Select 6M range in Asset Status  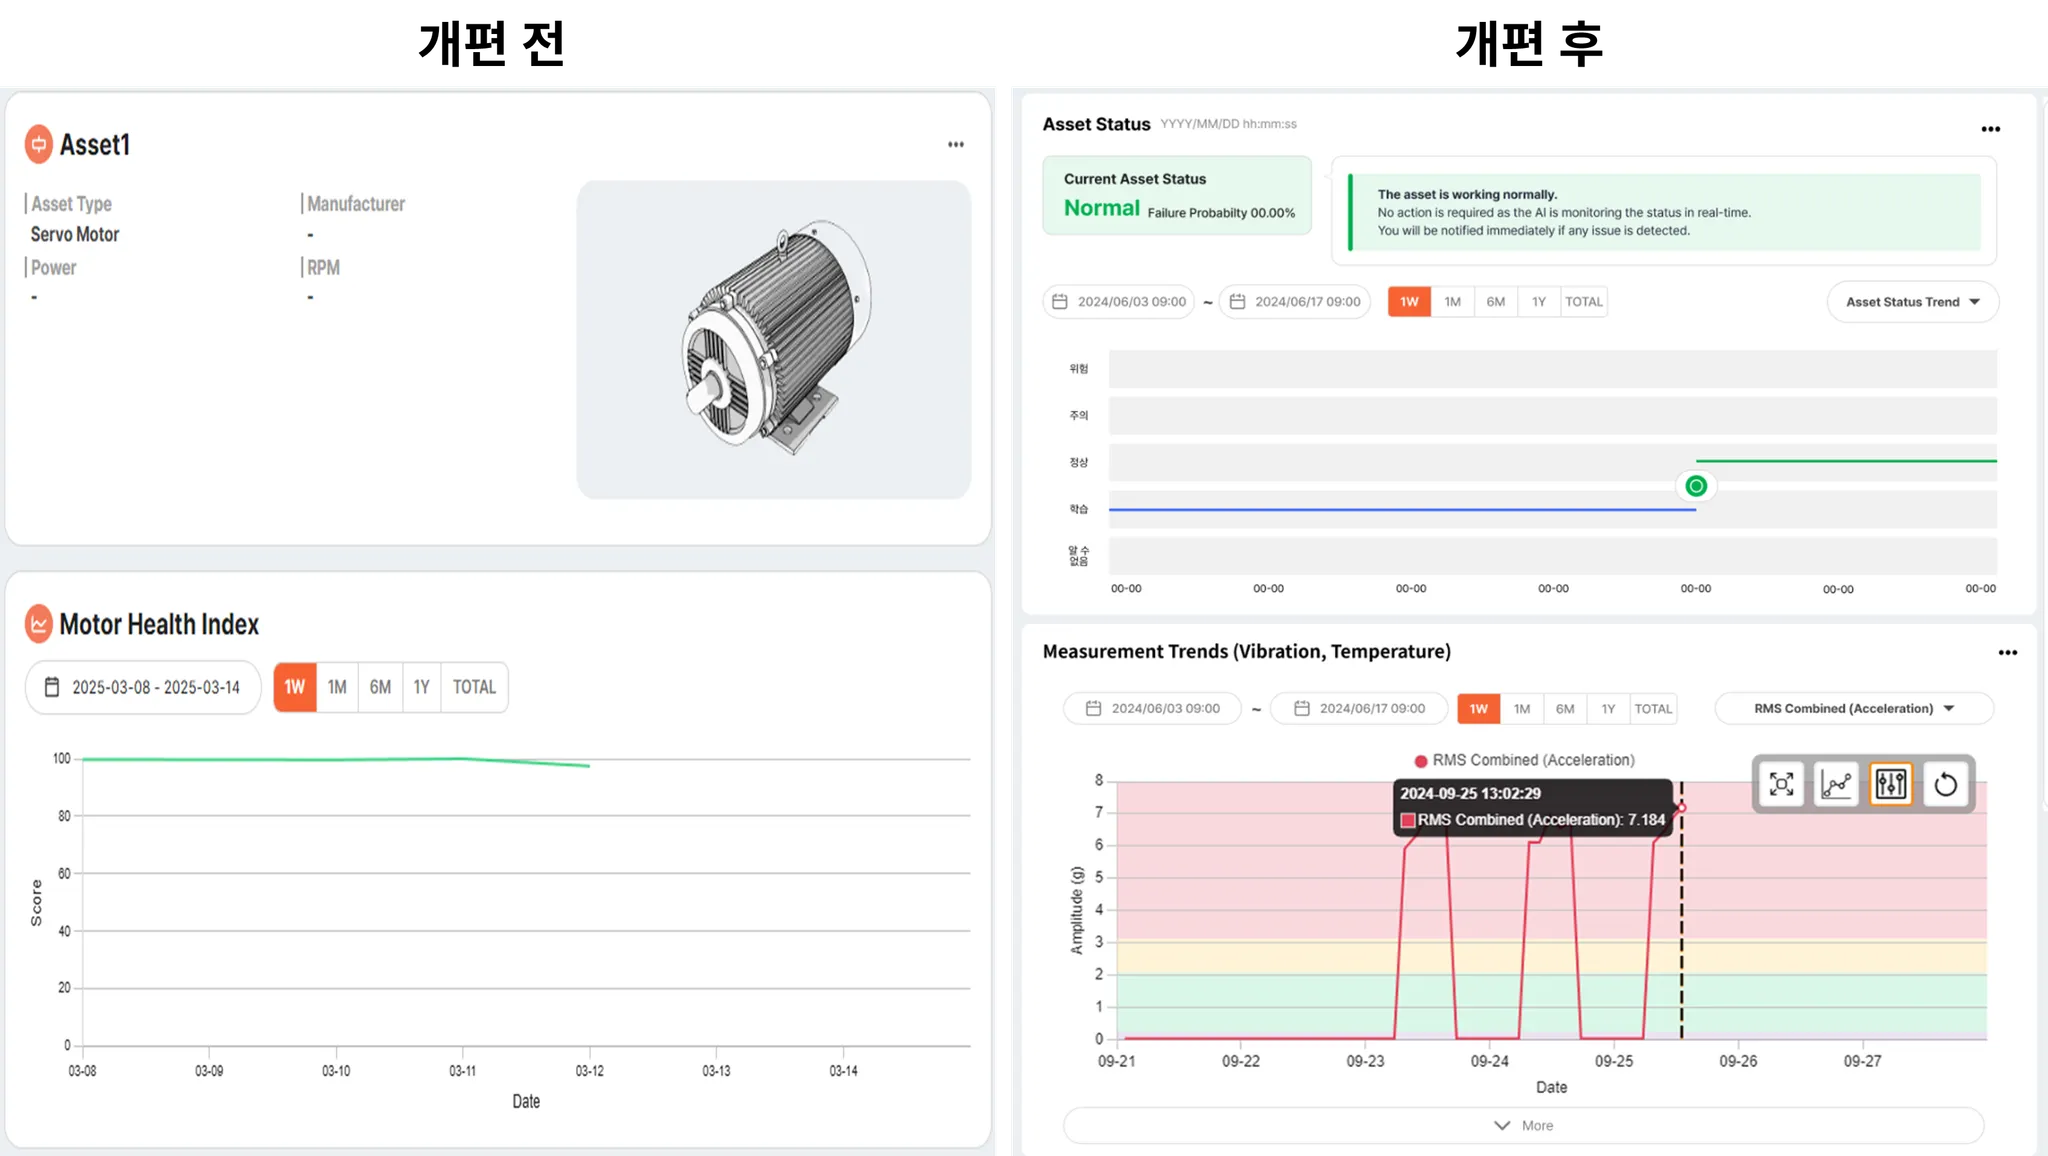tap(1495, 302)
